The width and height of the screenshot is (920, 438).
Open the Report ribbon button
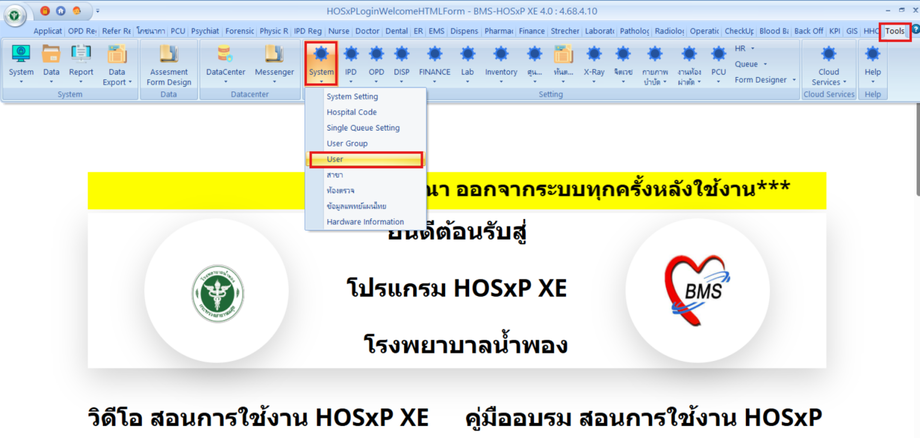tap(81, 63)
